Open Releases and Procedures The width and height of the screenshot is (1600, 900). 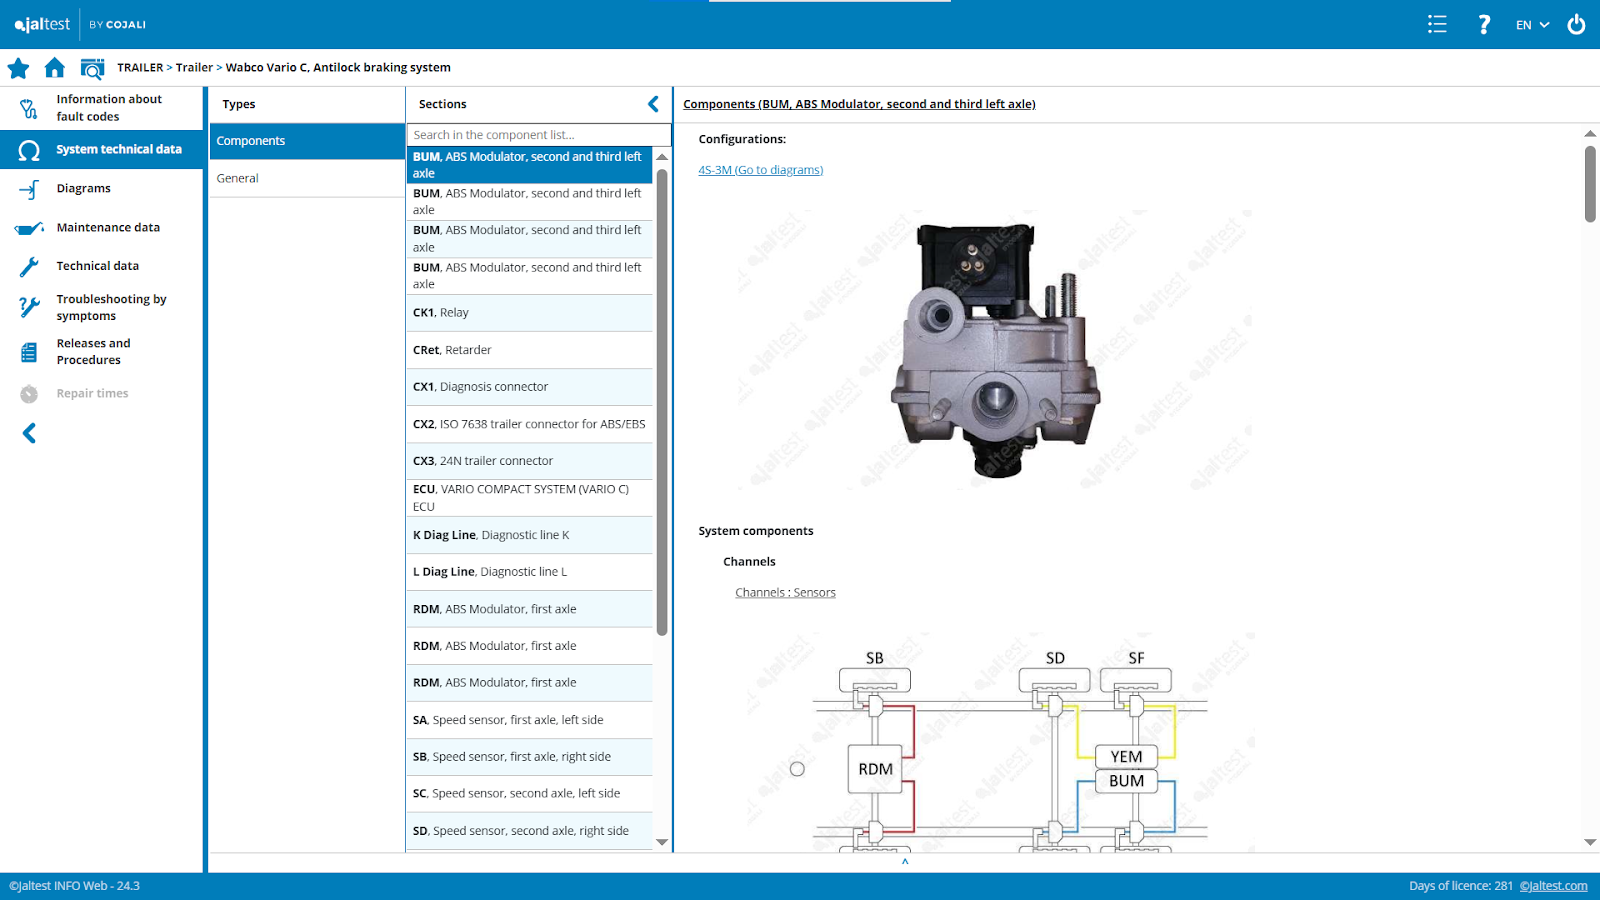tap(101, 351)
